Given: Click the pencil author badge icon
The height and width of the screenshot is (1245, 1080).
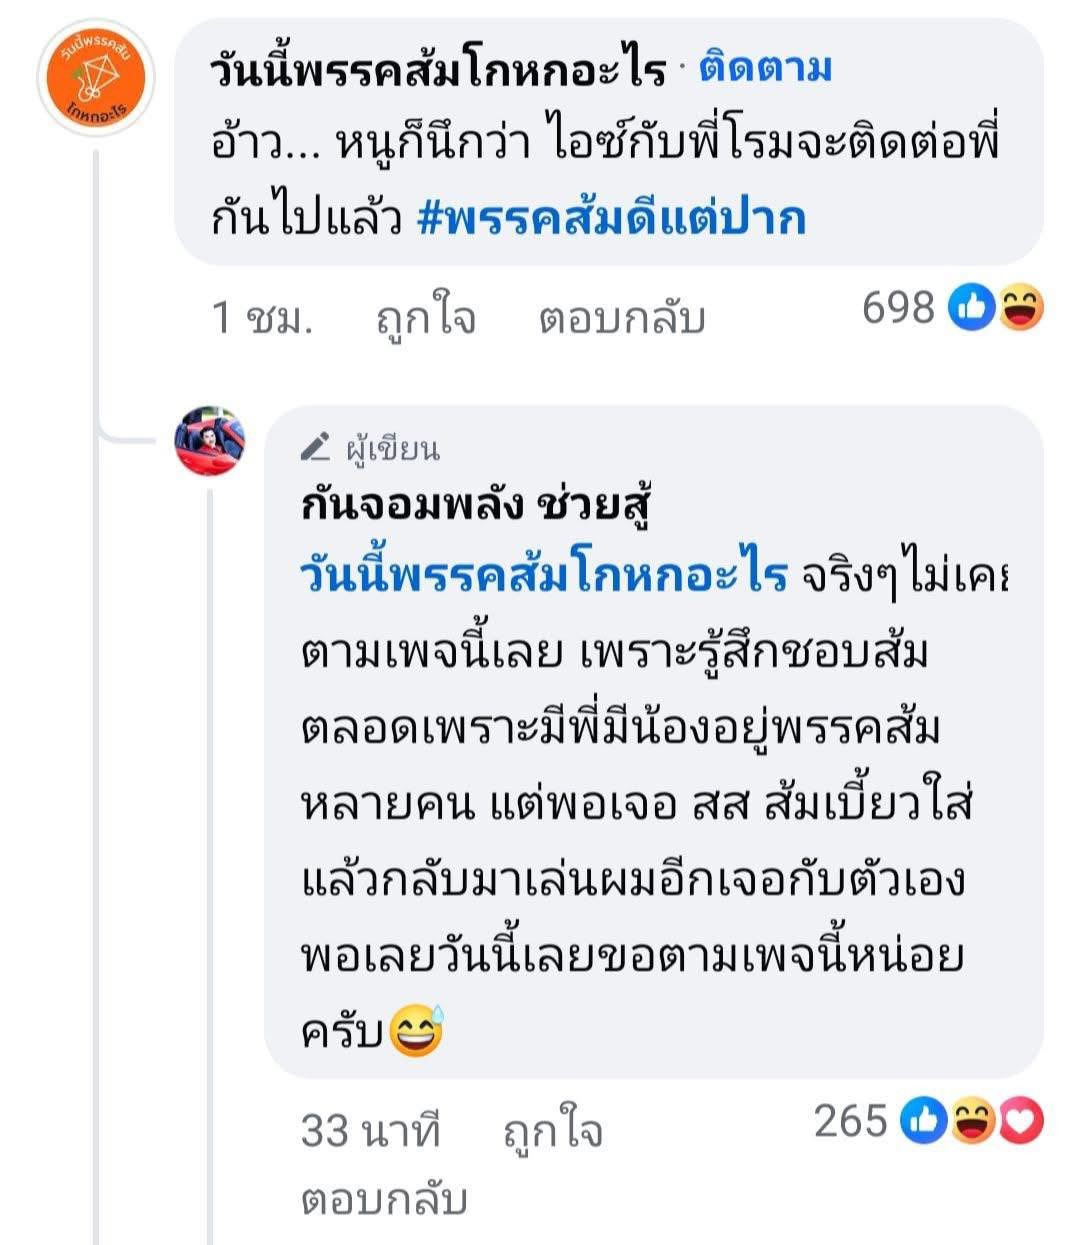Looking at the screenshot, I should coord(316,447).
